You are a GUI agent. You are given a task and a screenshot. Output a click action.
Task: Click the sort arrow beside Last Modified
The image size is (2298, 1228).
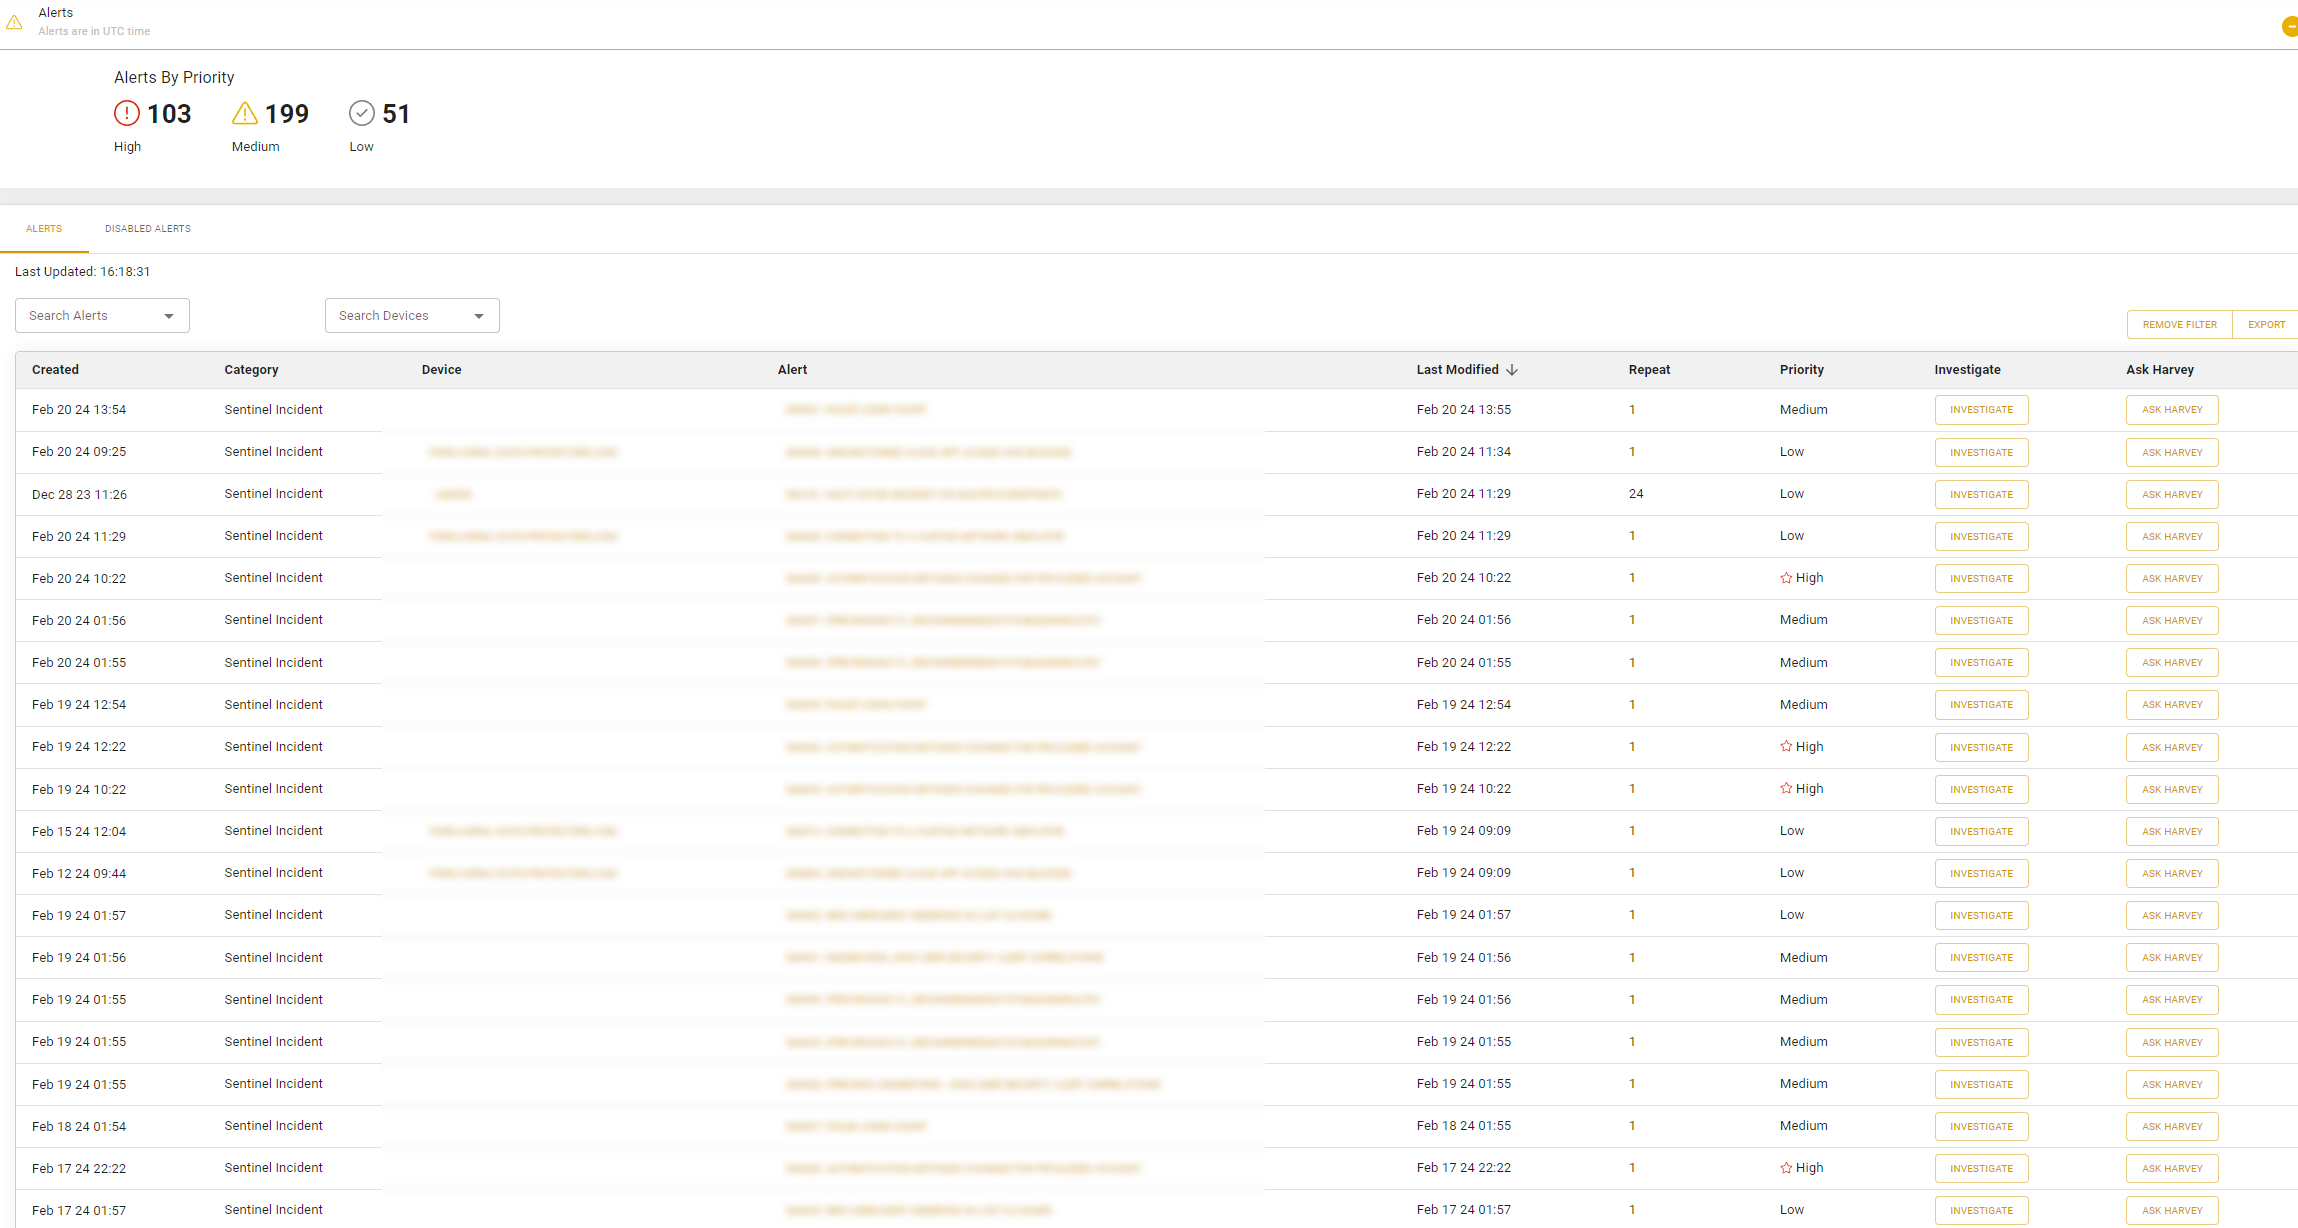(x=1512, y=369)
